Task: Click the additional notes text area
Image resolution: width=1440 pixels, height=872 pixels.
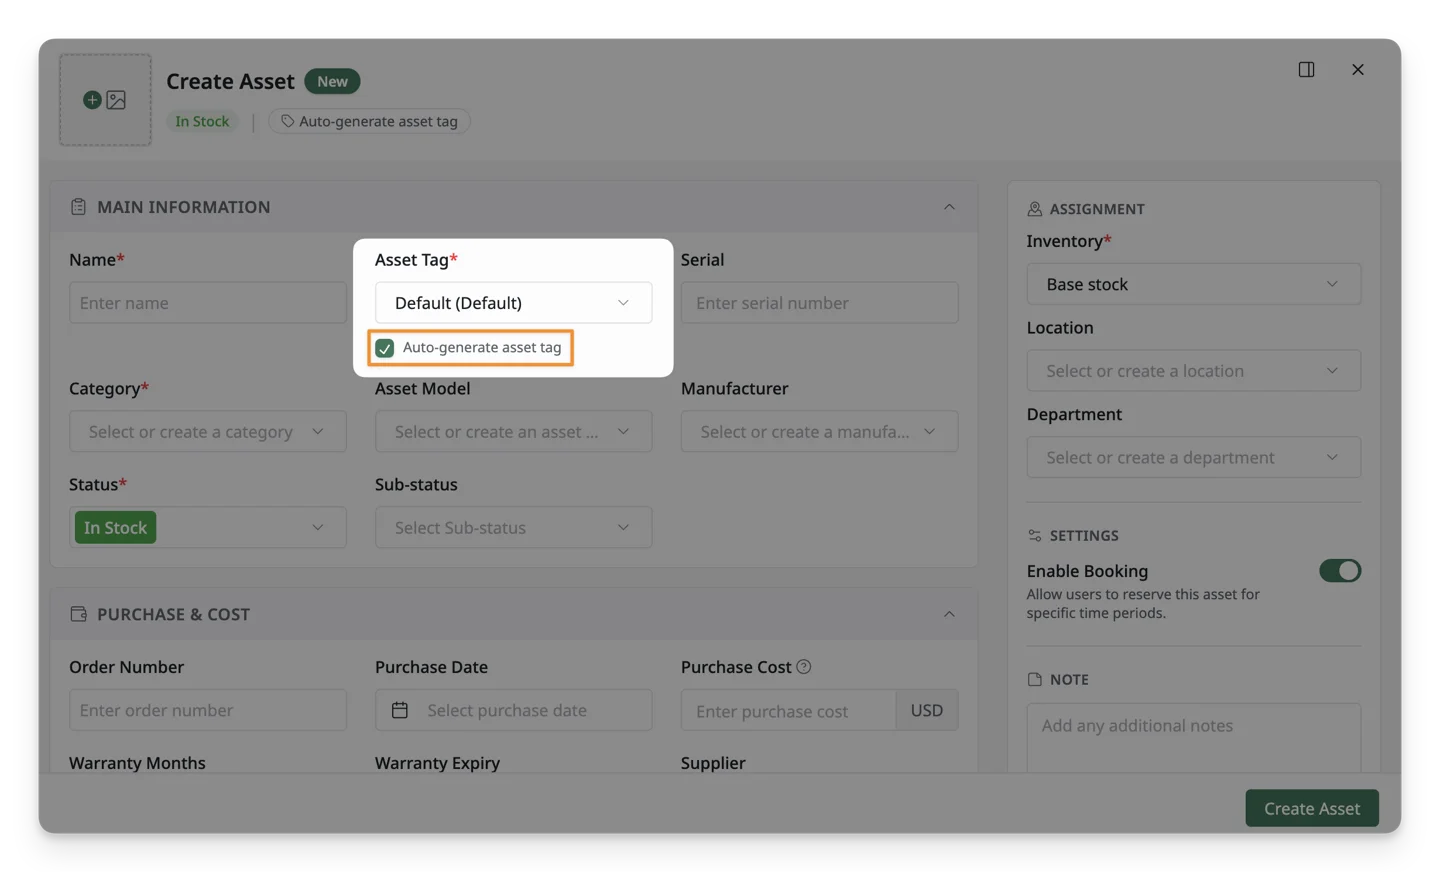Action: click(x=1193, y=738)
